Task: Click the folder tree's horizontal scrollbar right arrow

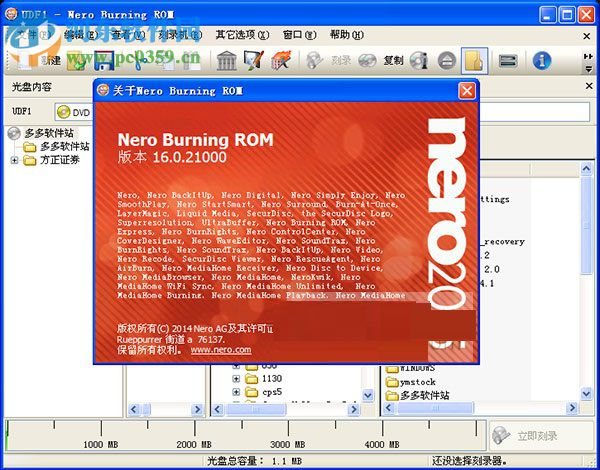Action: click(x=353, y=410)
